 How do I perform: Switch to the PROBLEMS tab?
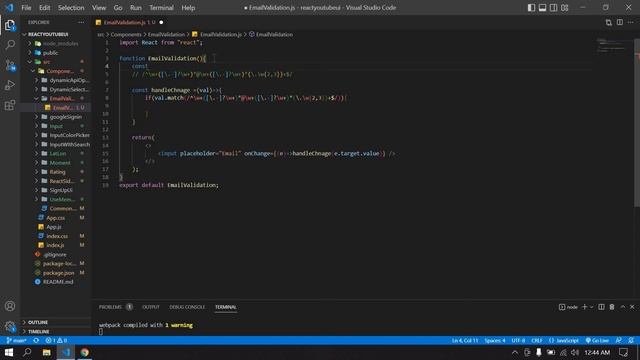pos(116,307)
